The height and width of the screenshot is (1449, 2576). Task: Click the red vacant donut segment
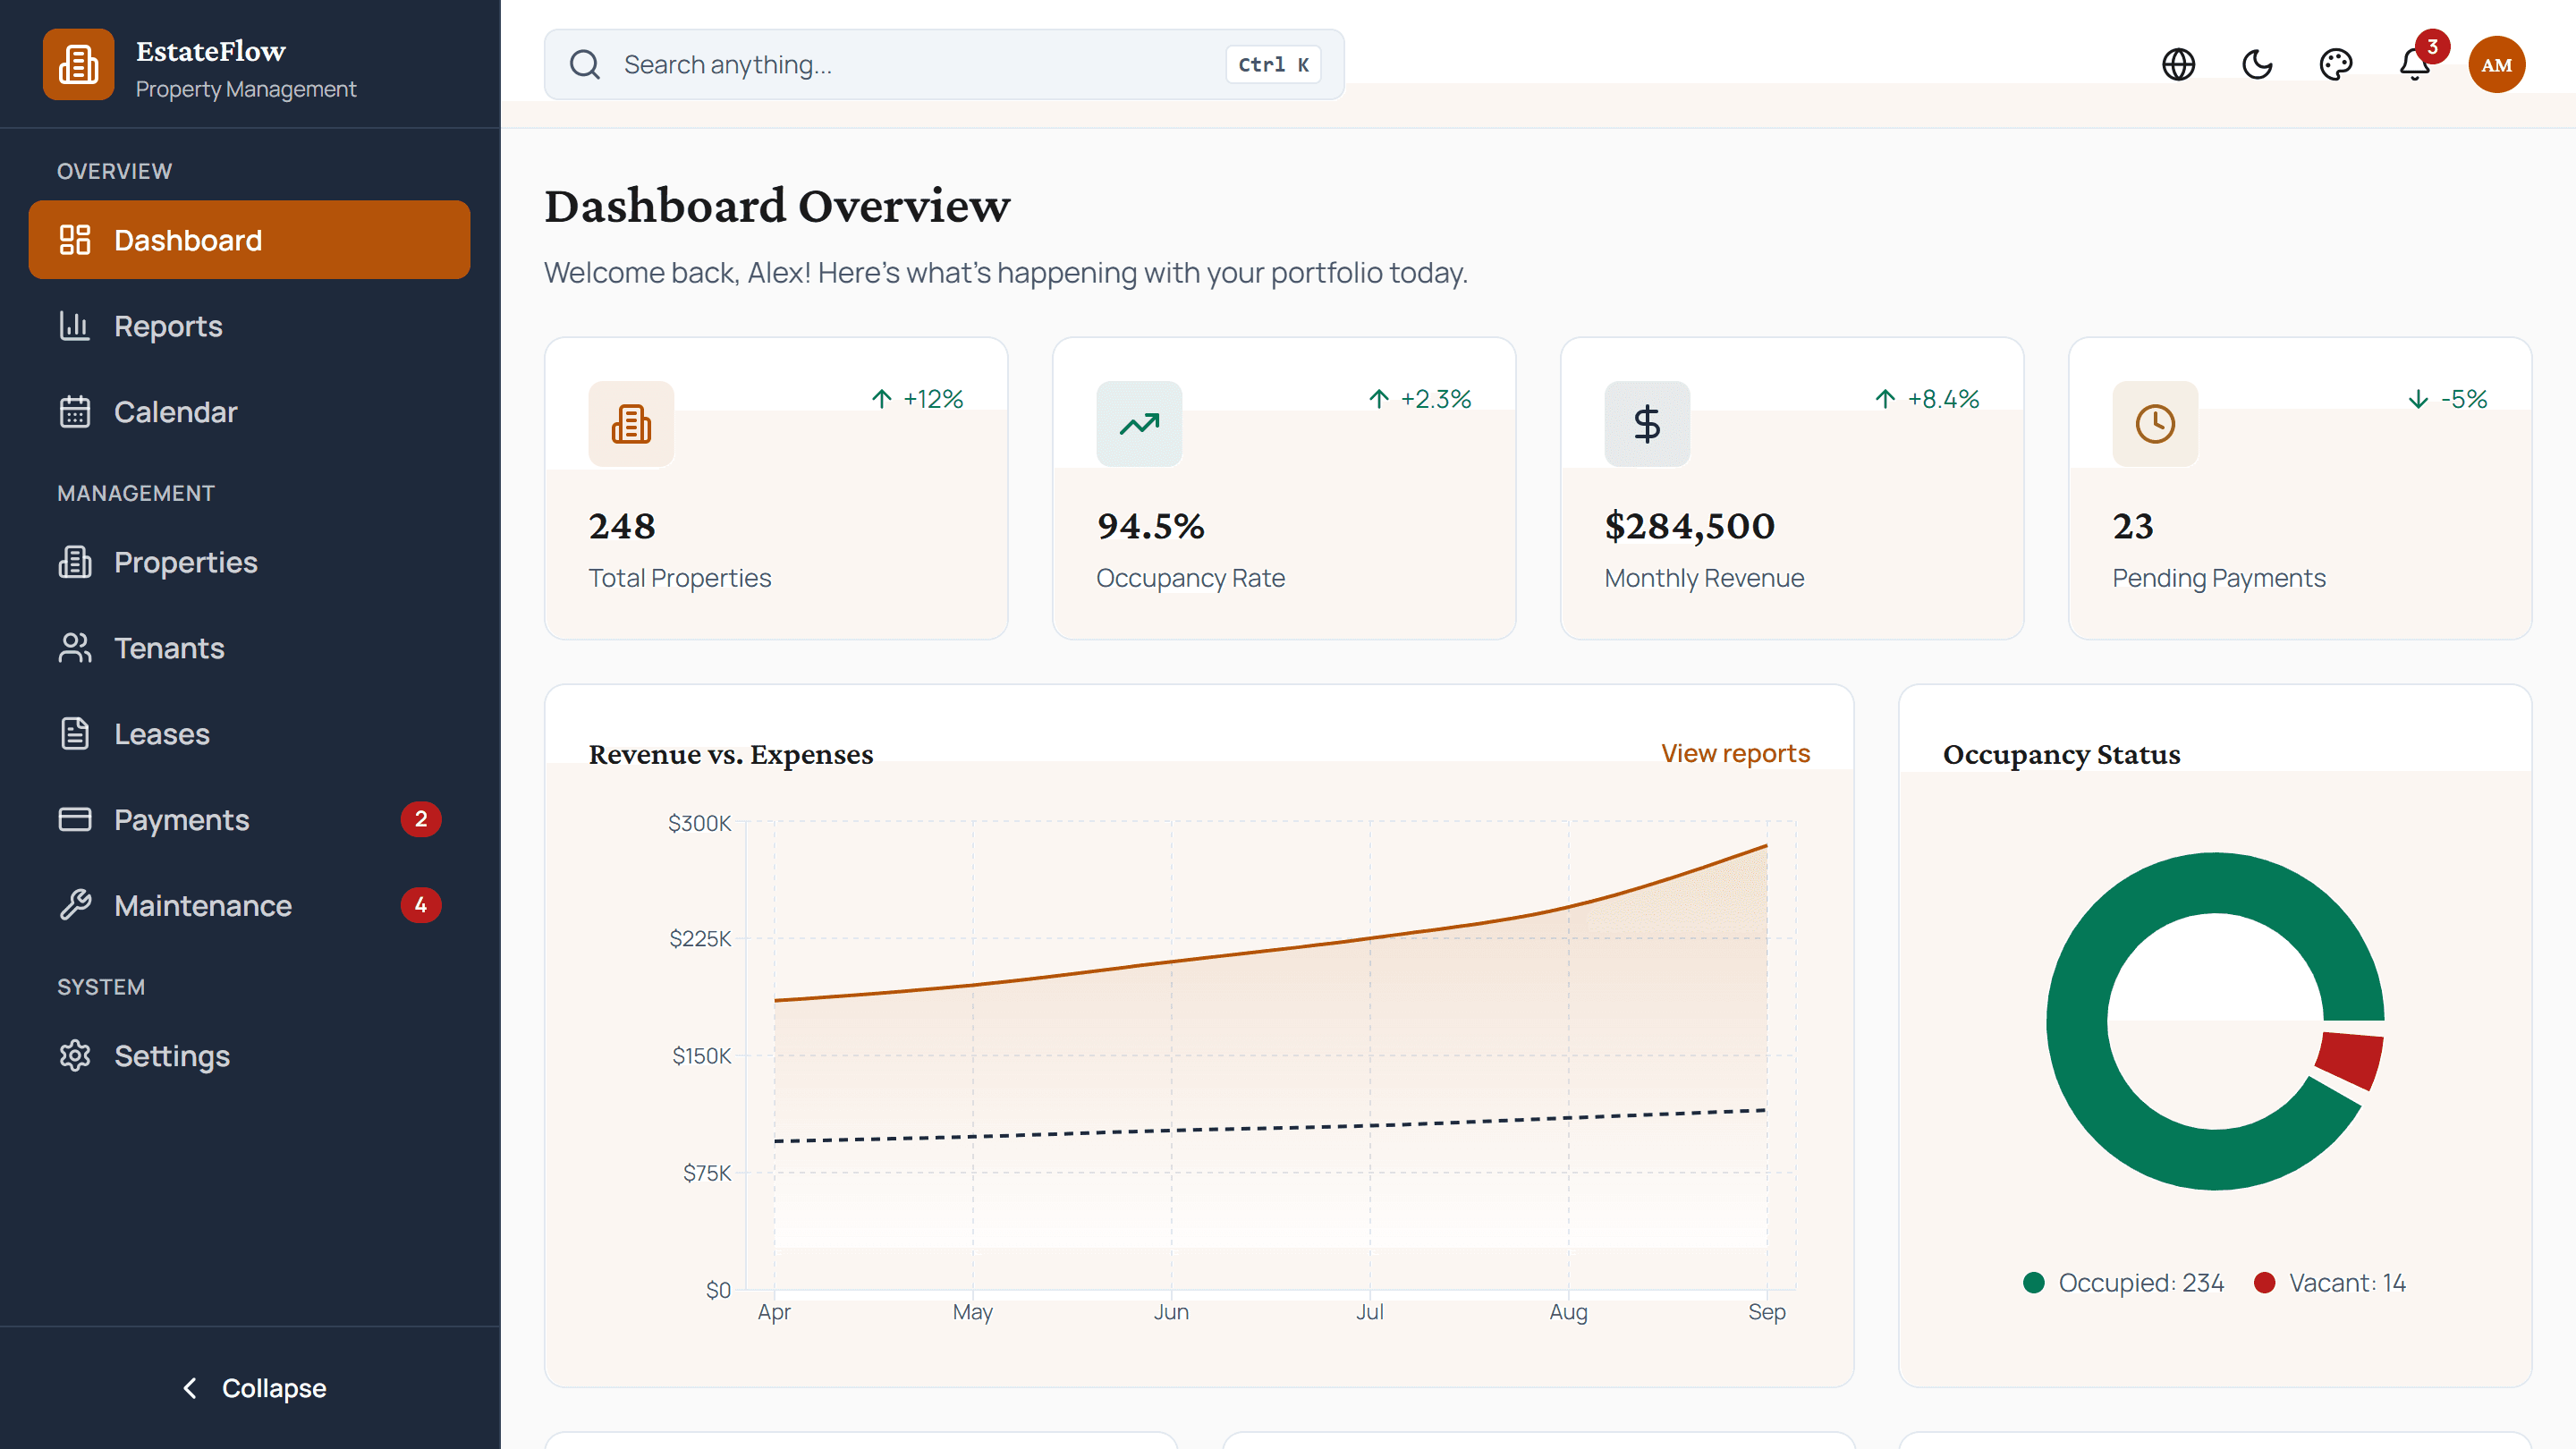[x=2349, y=1060]
